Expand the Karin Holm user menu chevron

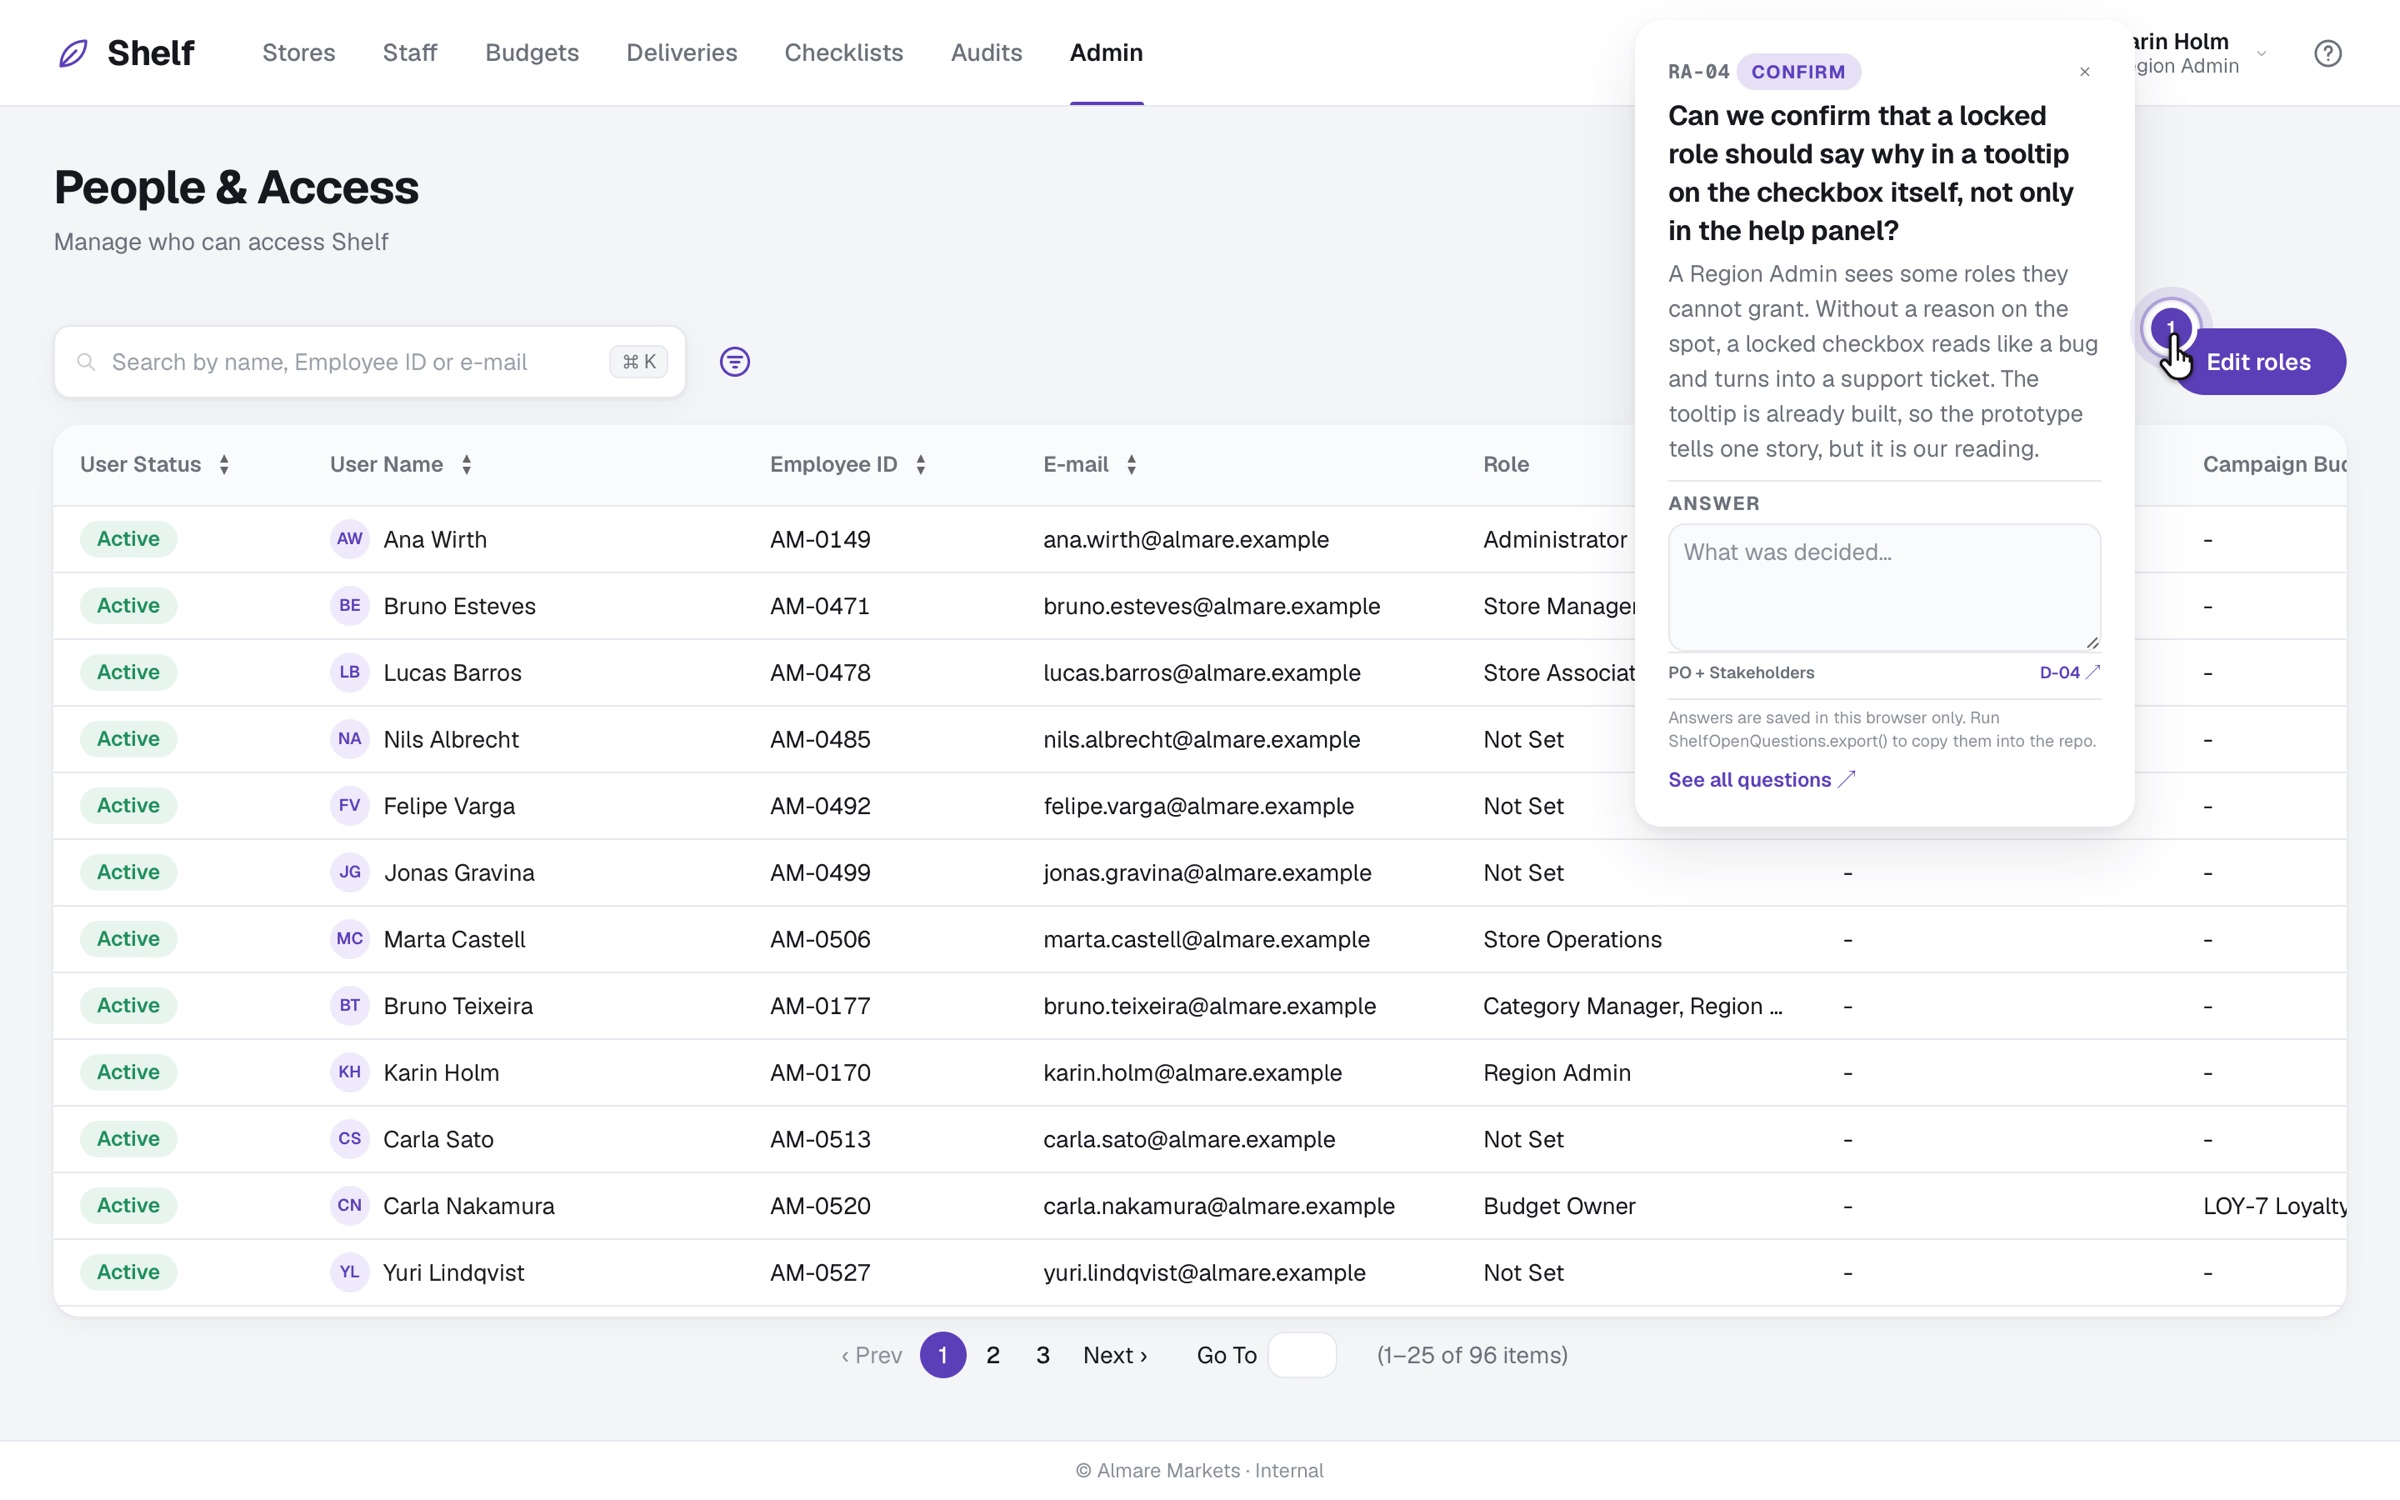pos(2261,54)
